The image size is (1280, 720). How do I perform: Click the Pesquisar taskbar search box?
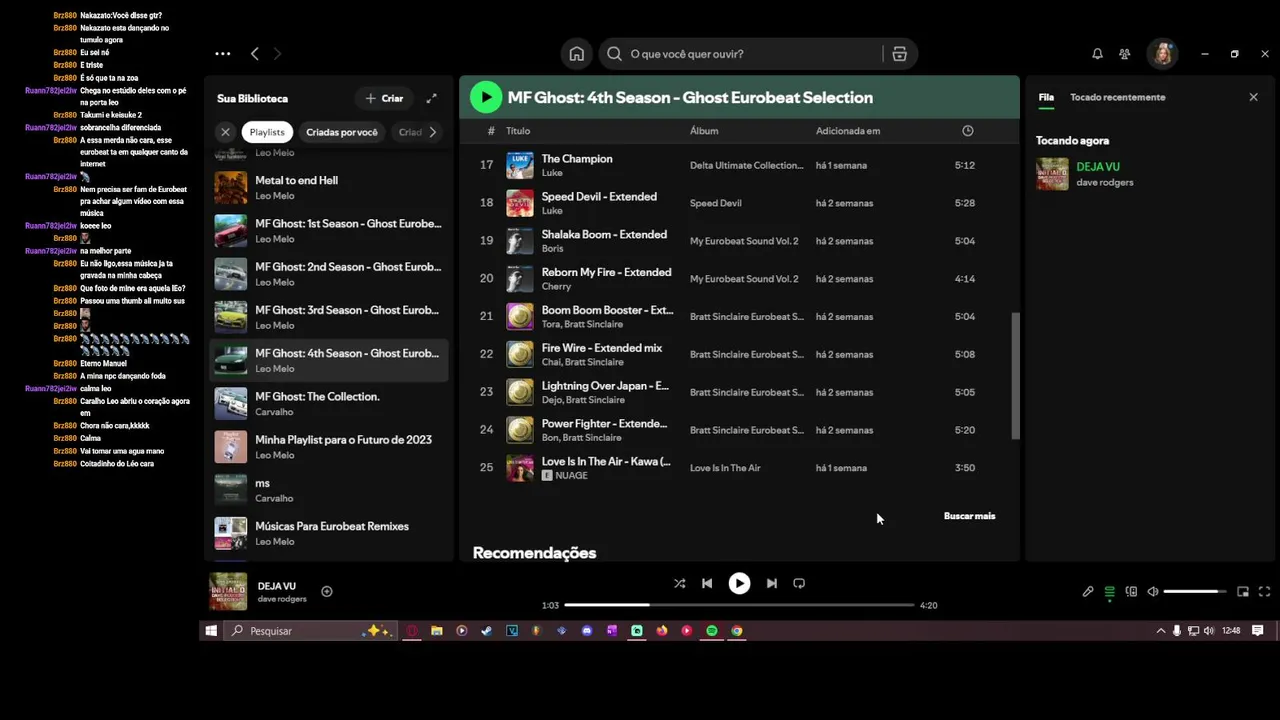click(x=310, y=631)
